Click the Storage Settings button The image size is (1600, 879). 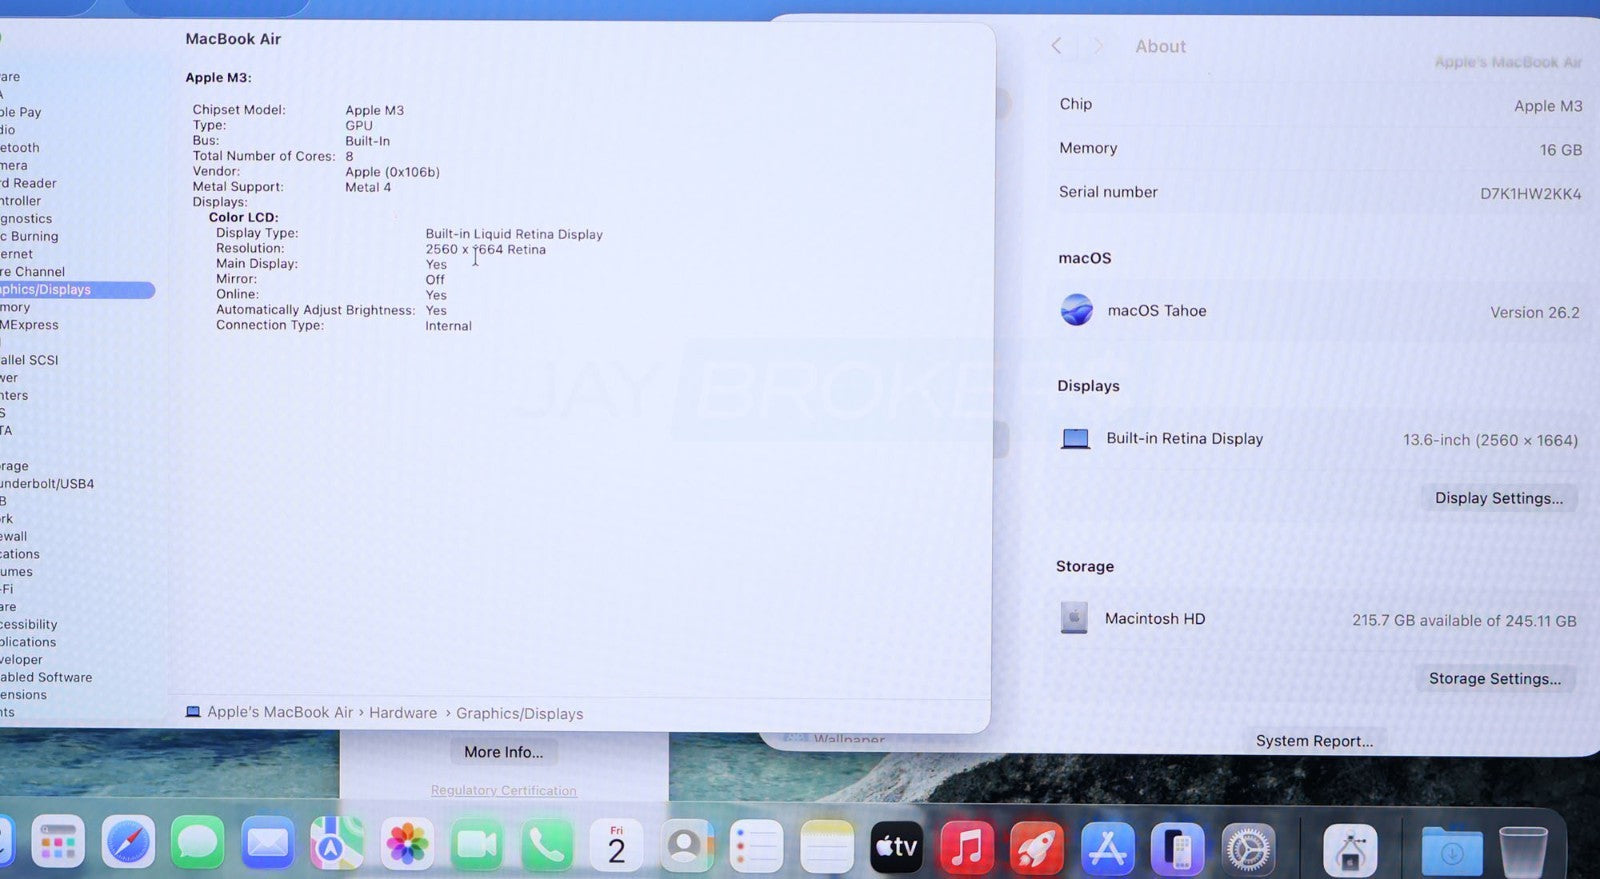[x=1494, y=678]
